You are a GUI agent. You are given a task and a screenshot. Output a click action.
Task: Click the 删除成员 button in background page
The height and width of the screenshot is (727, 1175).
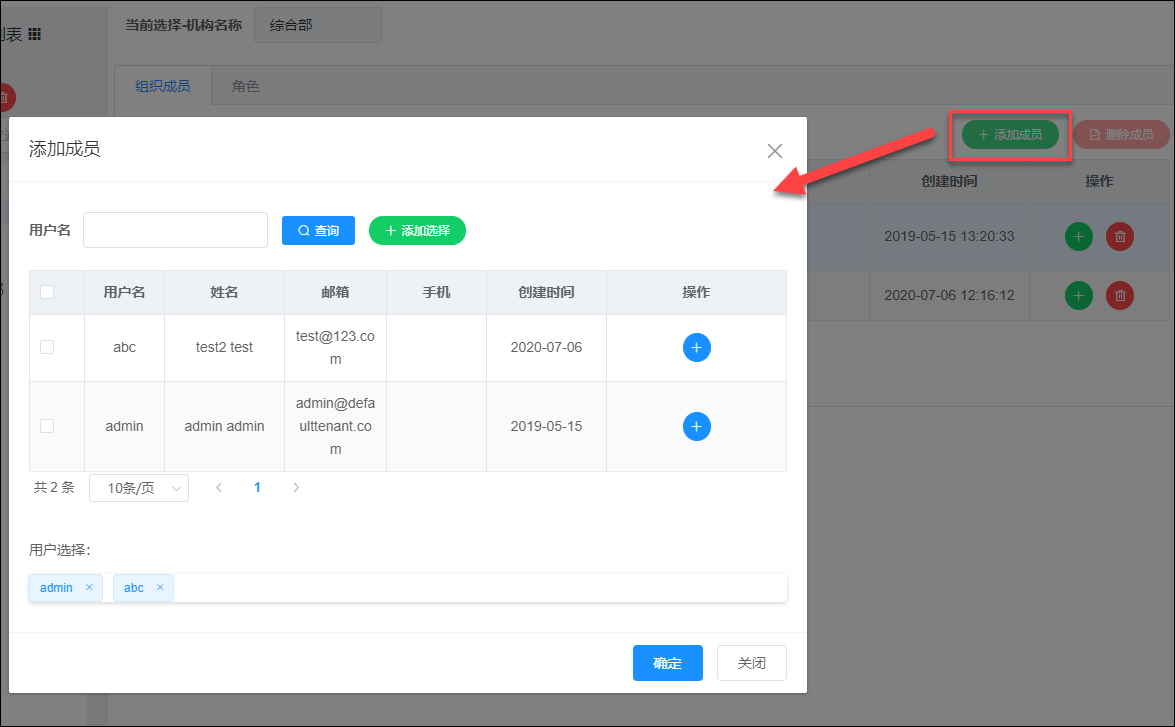click(x=1121, y=135)
